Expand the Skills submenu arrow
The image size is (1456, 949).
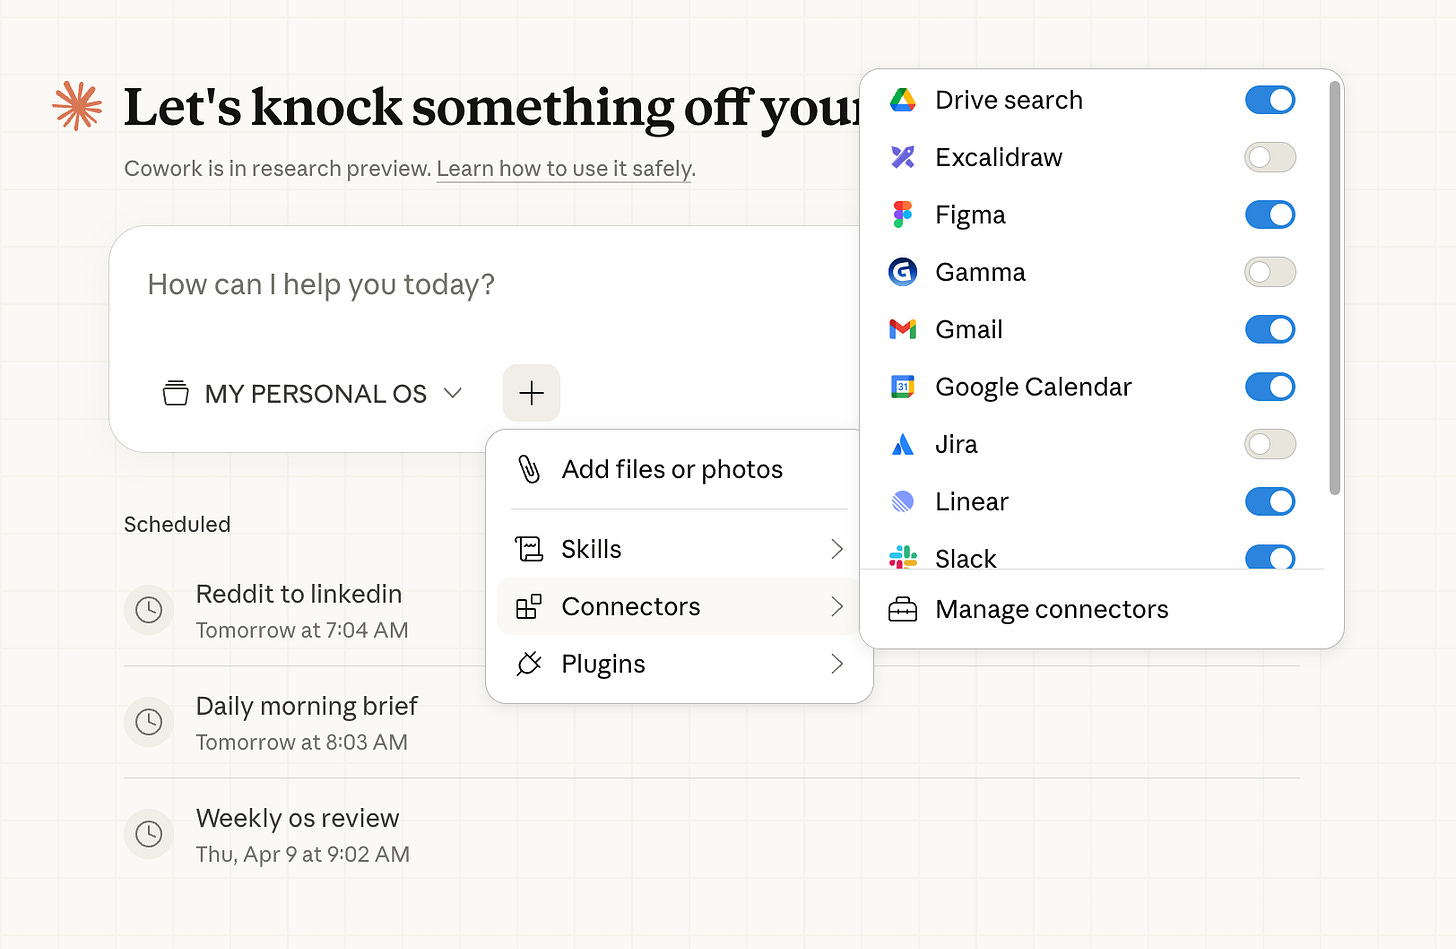point(837,549)
